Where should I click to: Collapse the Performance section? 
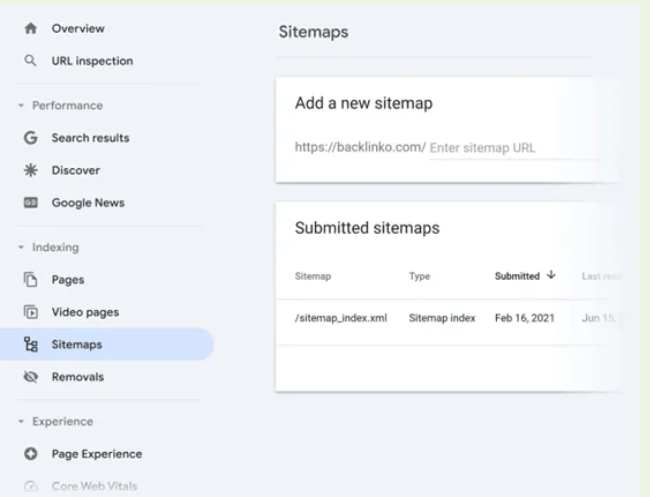pos(21,106)
